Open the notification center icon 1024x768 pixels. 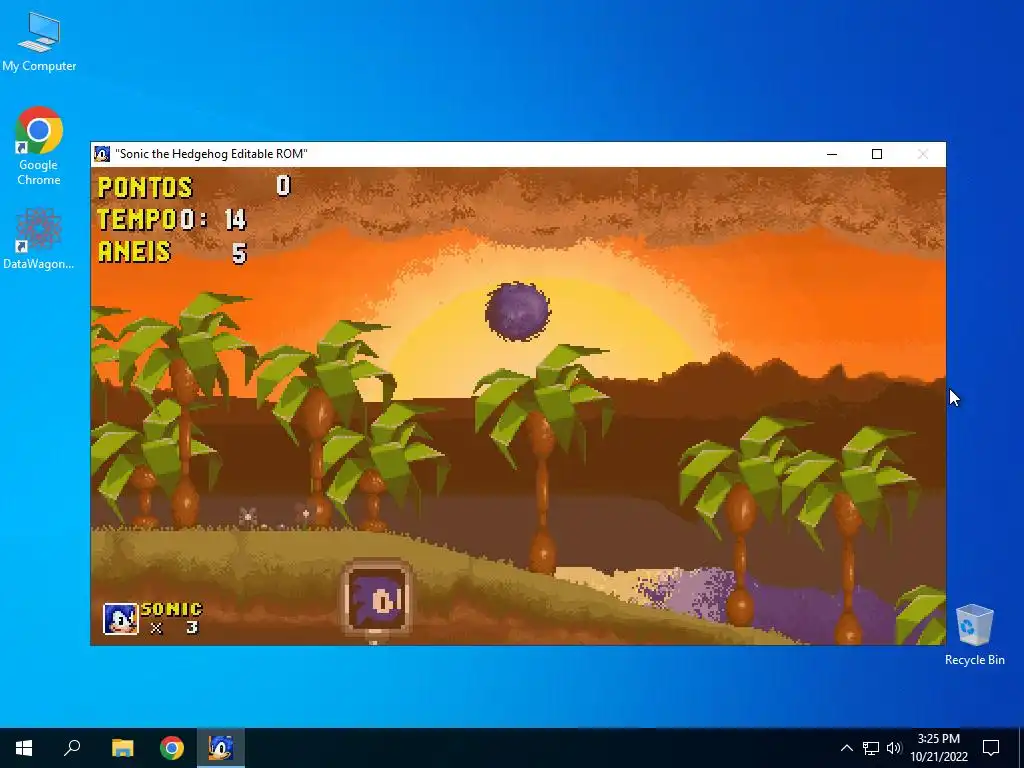991,748
